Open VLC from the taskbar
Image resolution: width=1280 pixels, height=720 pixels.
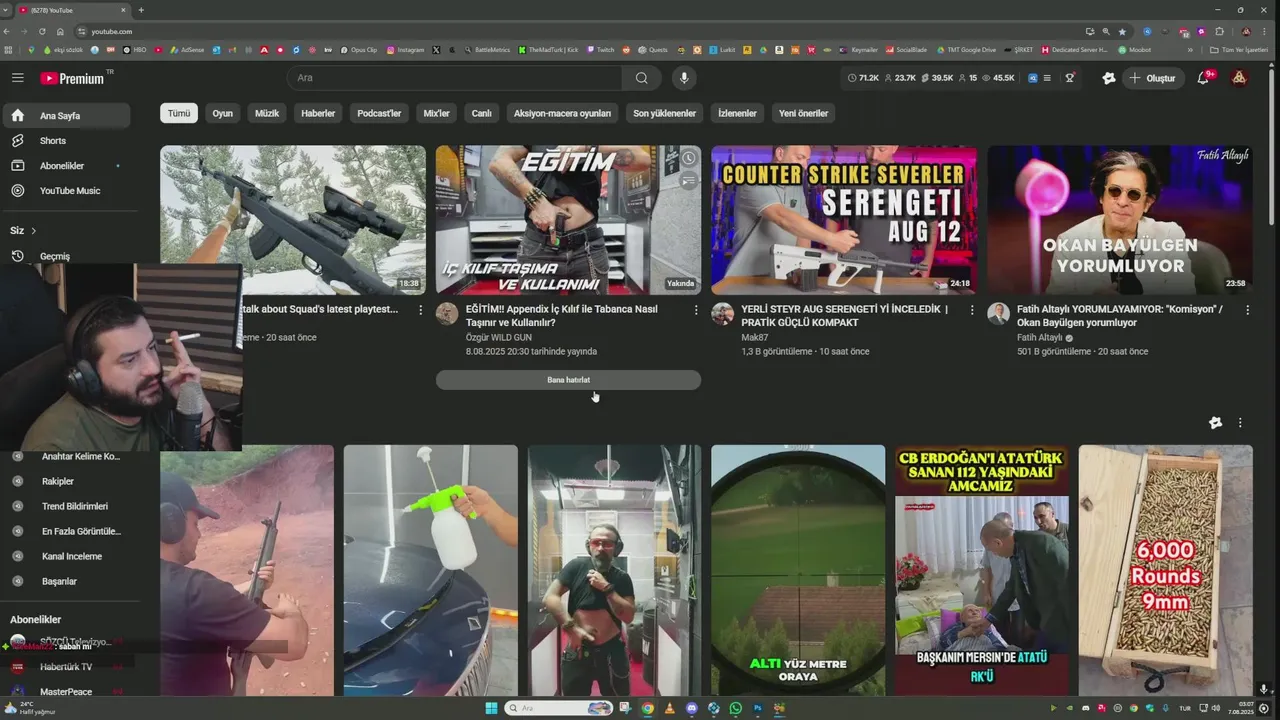[x=669, y=708]
